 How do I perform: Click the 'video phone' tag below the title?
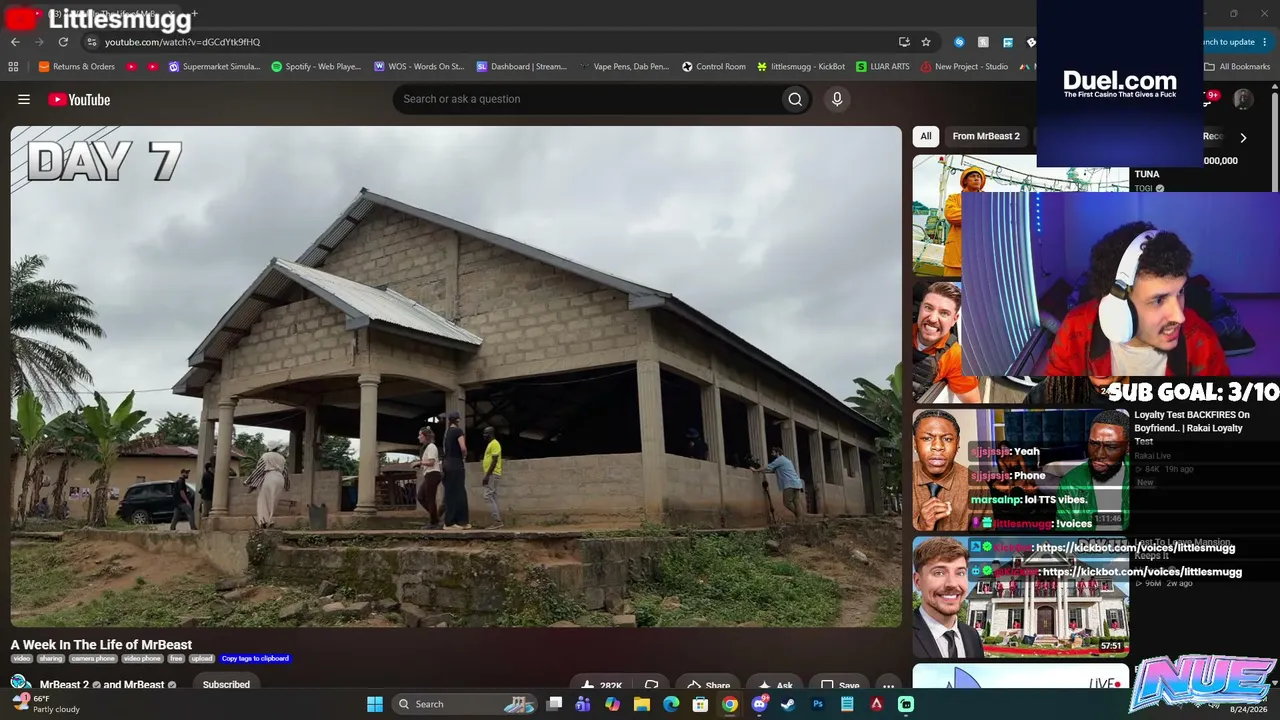pyautogui.click(x=142, y=659)
